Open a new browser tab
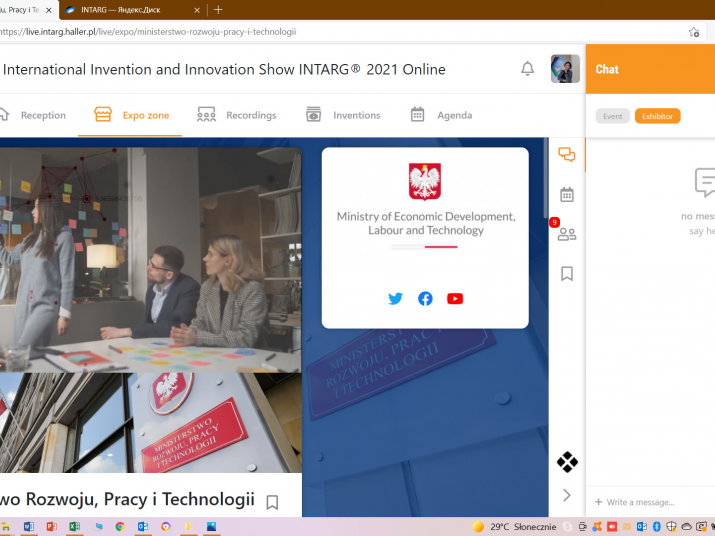This screenshot has height=536, width=715. (x=218, y=9)
